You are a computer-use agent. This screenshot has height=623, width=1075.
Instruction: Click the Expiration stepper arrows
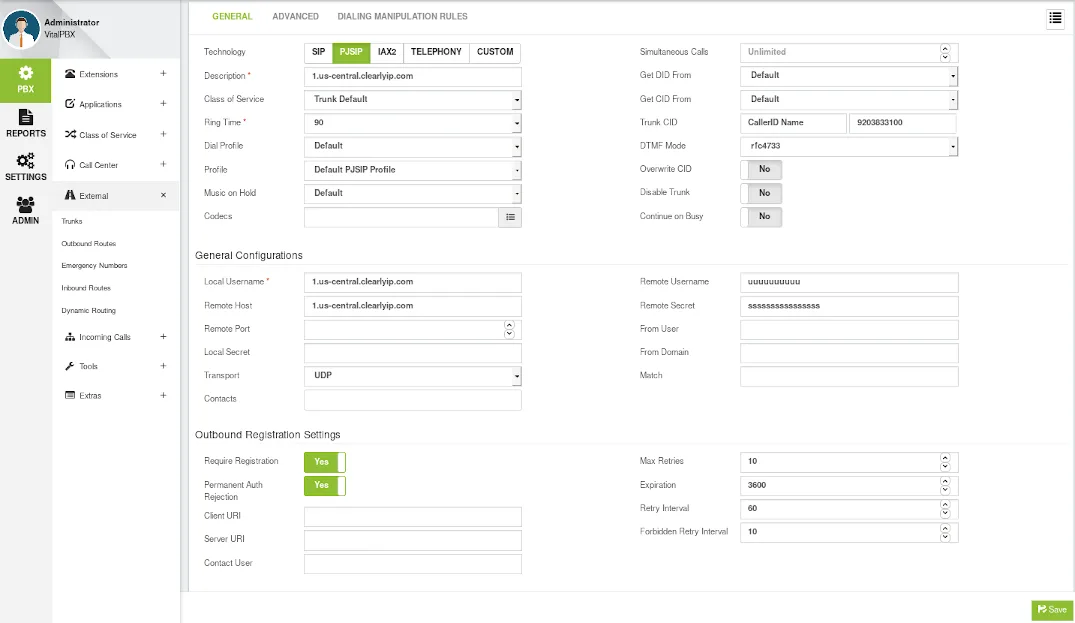(x=945, y=485)
